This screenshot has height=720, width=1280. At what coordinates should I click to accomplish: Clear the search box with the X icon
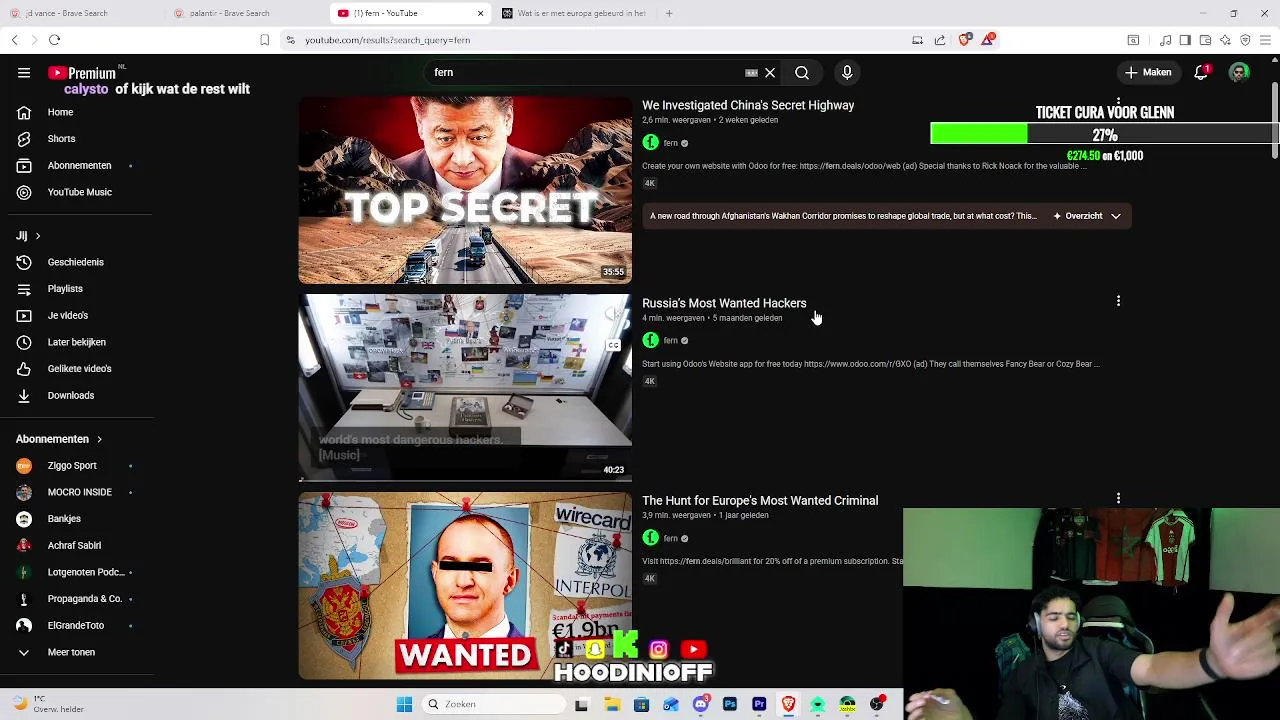pos(770,73)
